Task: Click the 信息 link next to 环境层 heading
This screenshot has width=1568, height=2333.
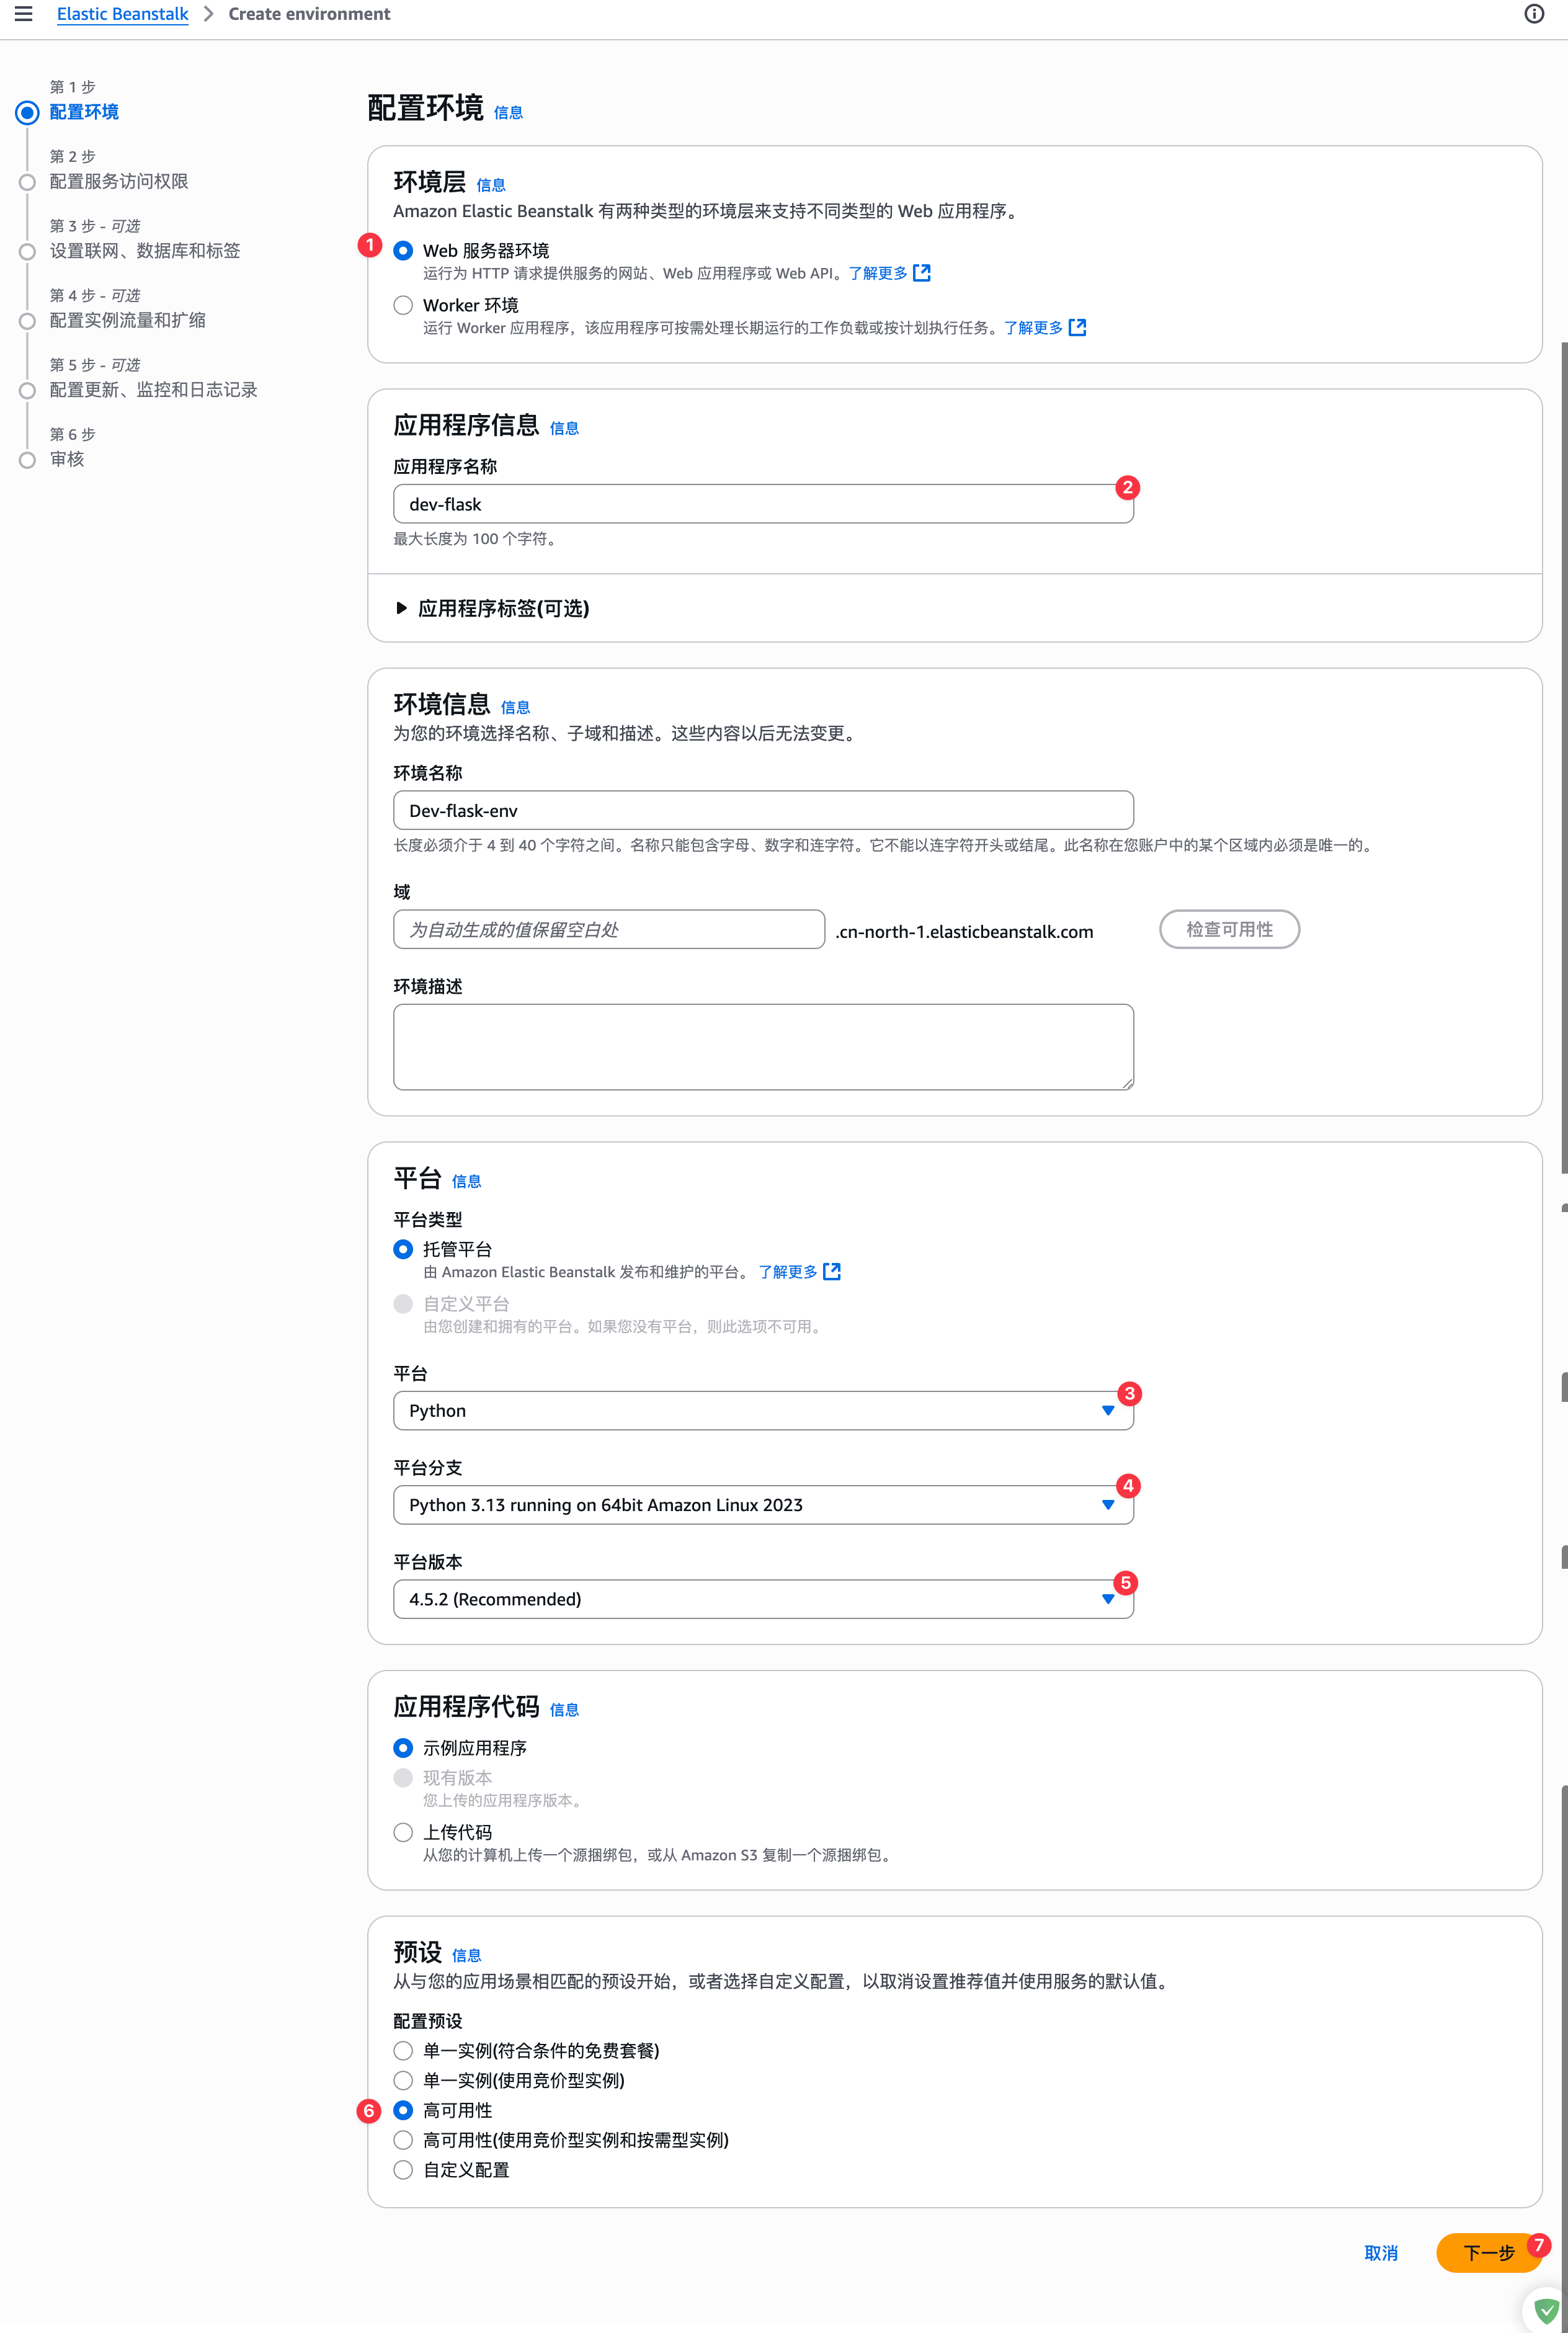Action: pyautogui.click(x=490, y=185)
